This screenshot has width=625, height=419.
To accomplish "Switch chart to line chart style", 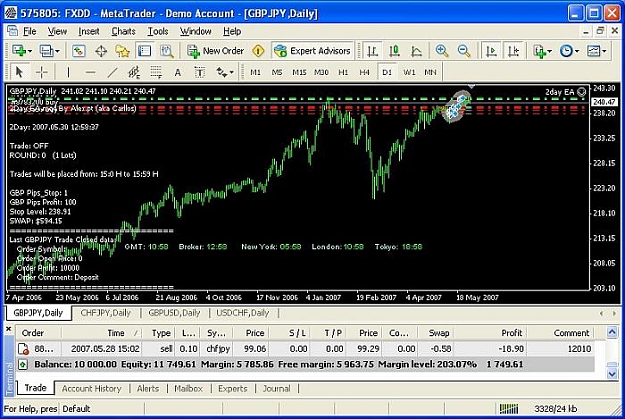I will pos(417,51).
